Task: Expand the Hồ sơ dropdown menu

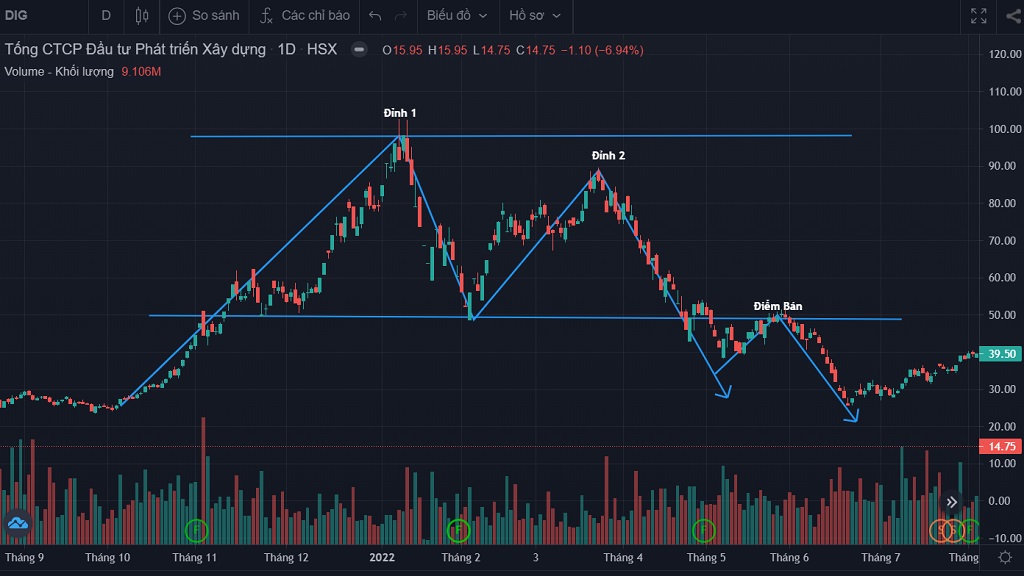Action: pos(535,16)
